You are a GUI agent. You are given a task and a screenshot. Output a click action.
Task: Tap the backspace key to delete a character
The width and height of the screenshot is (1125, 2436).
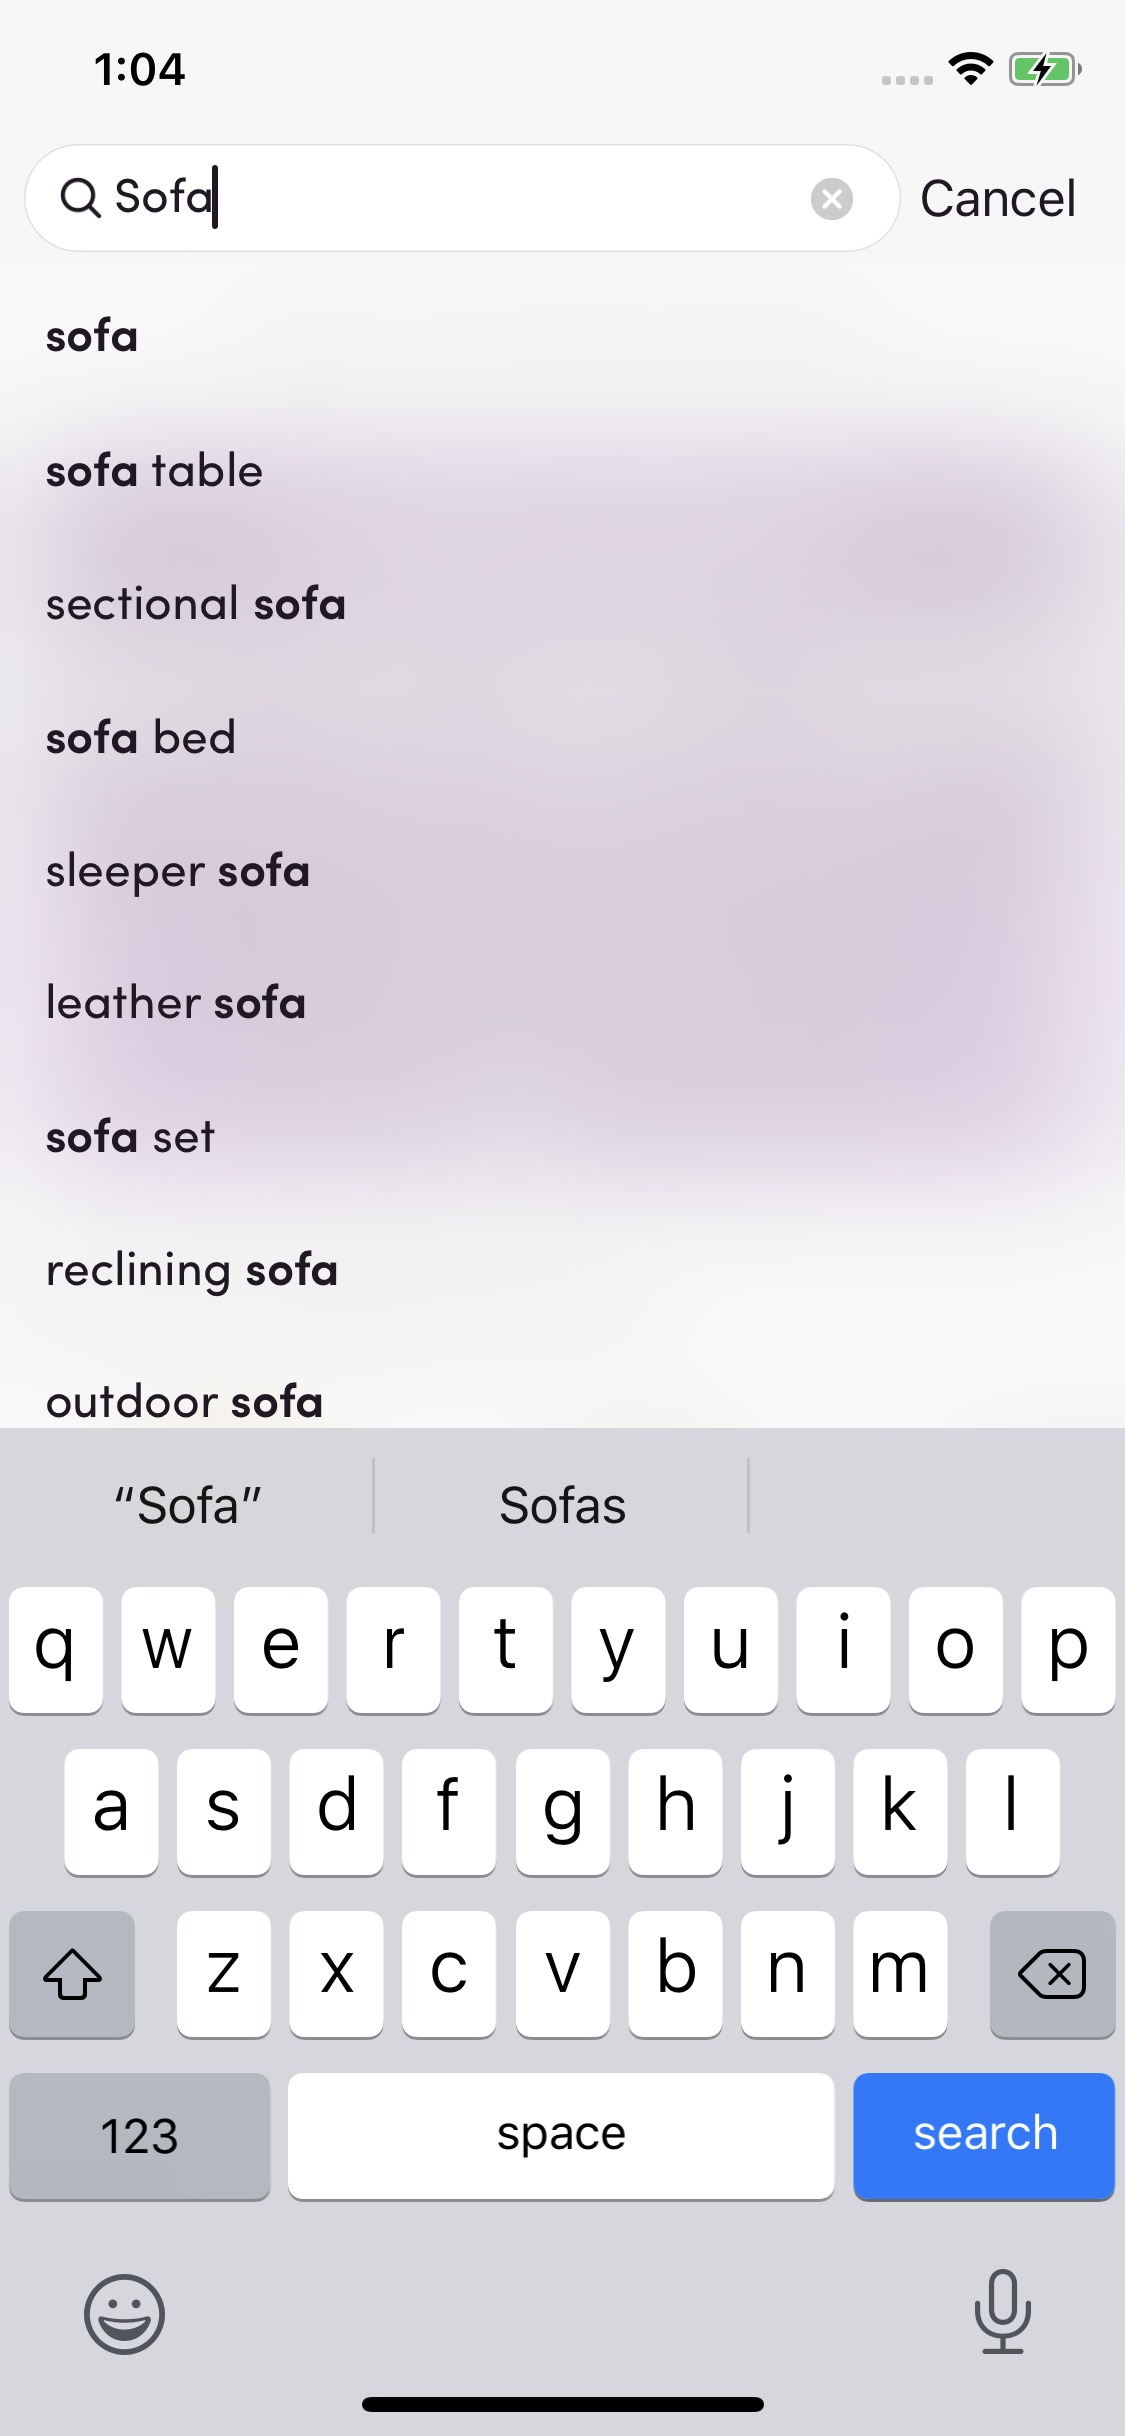point(1052,1974)
